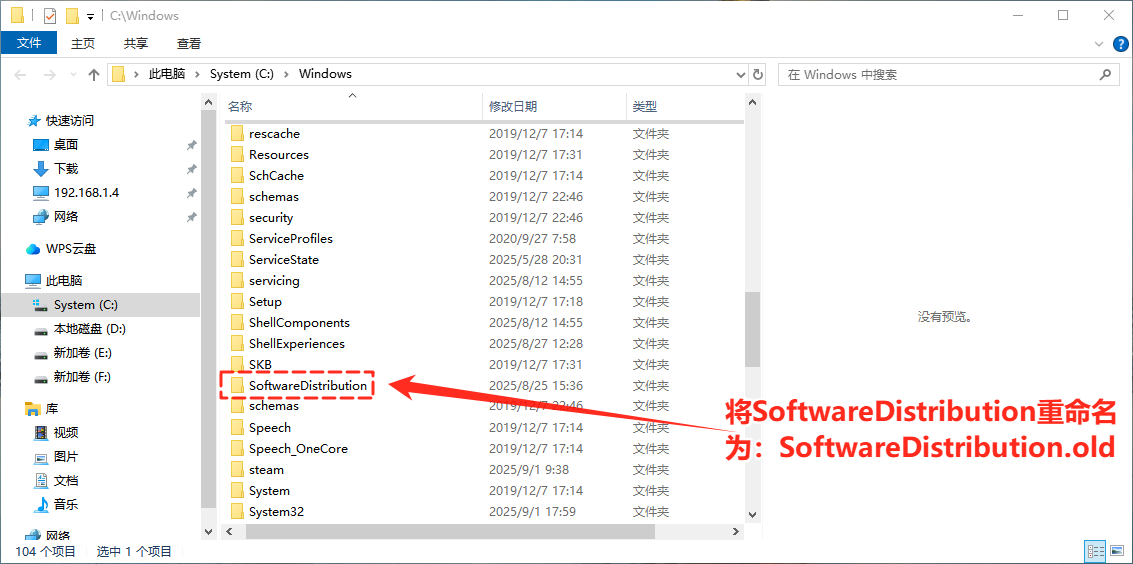Image resolution: width=1133 pixels, height=564 pixels.
Task: Expand the Quick Access toolbar dropdown arrow
Action: (90, 17)
